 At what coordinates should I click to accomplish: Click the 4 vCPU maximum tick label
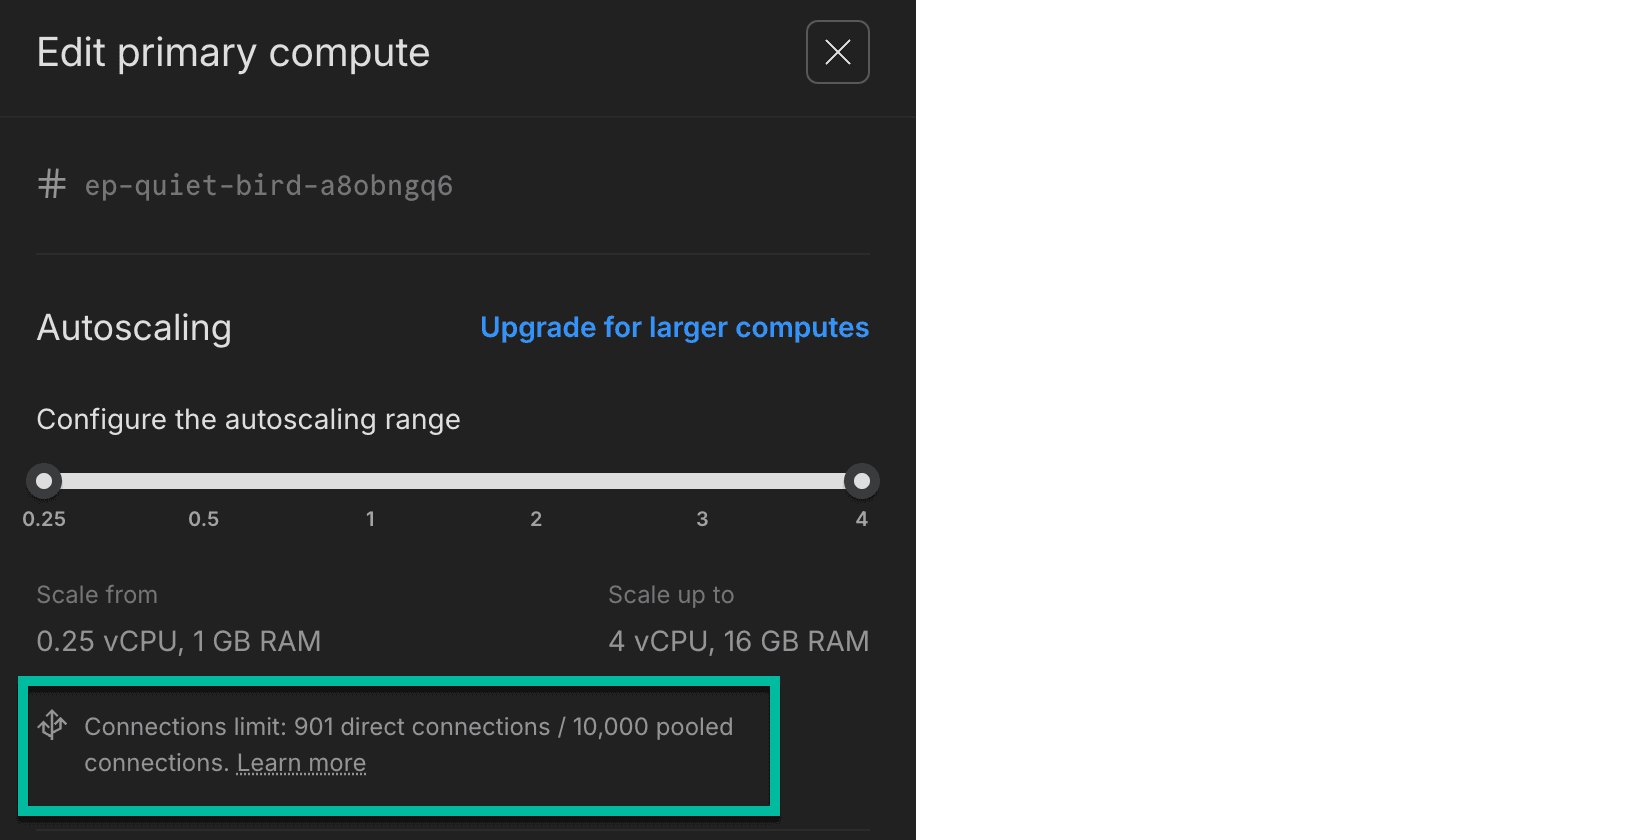tap(861, 519)
